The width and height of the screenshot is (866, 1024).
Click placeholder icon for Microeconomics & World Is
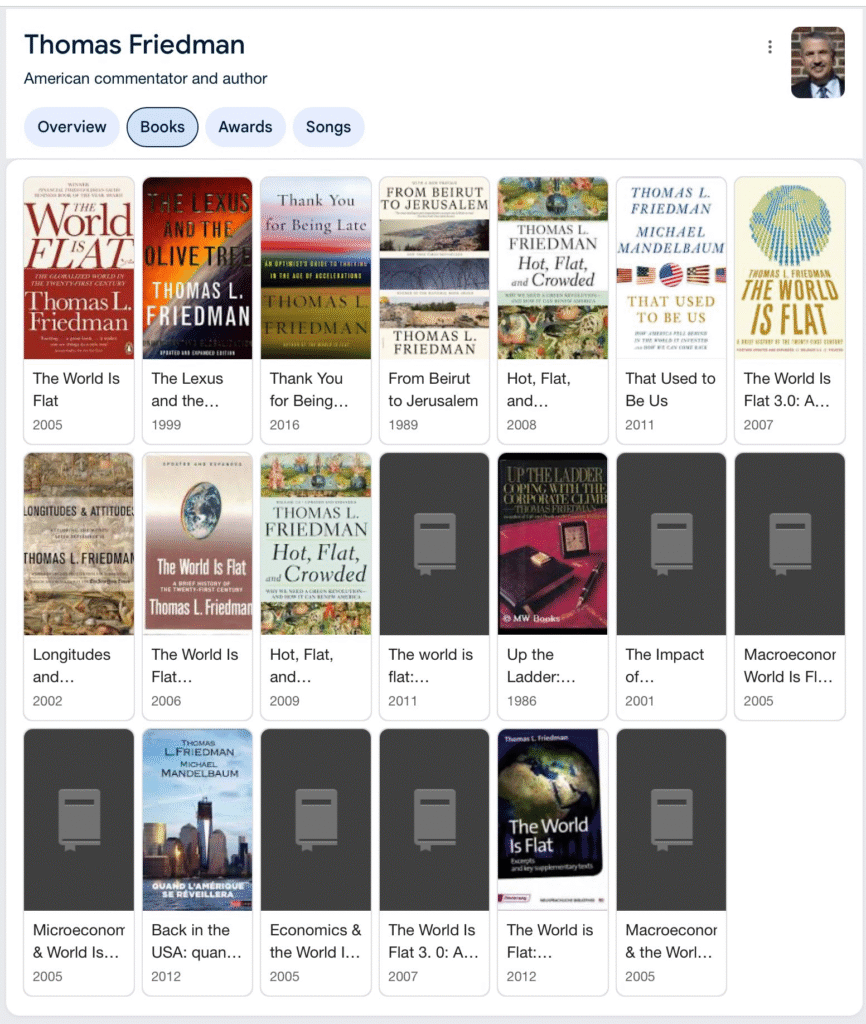tap(79, 820)
